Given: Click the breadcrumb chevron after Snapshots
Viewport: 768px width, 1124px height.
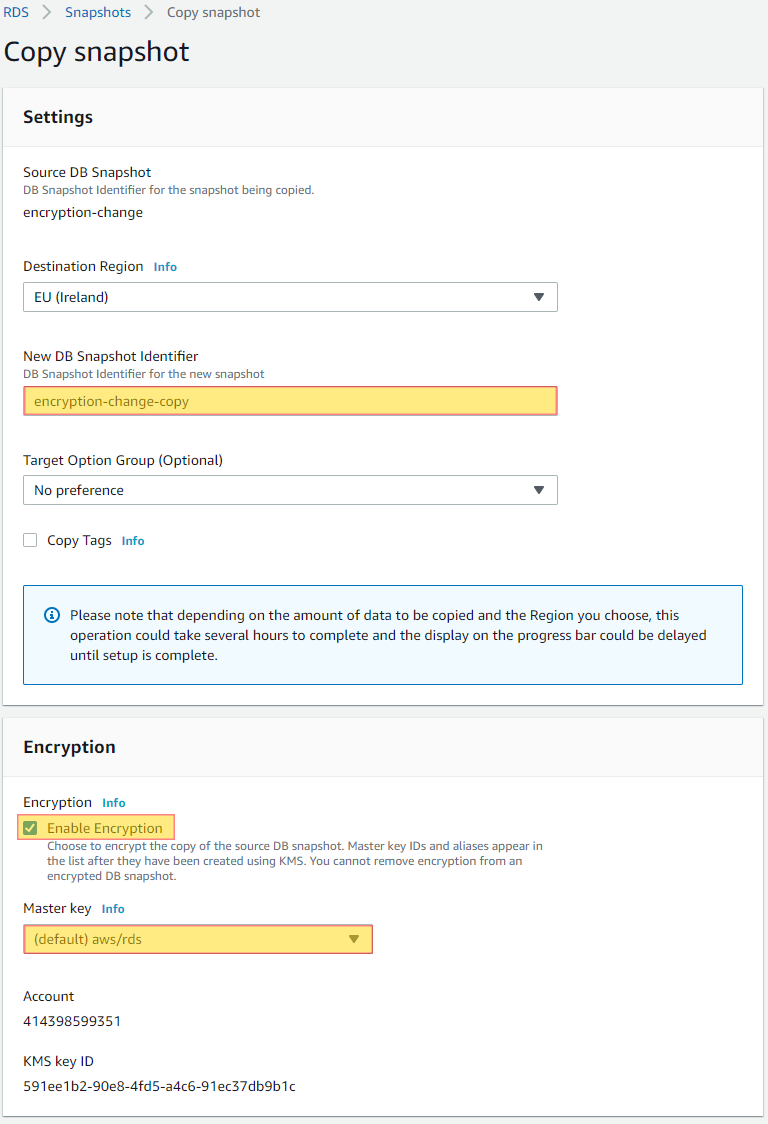Looking at the screenshot, I should coord(148,12).
